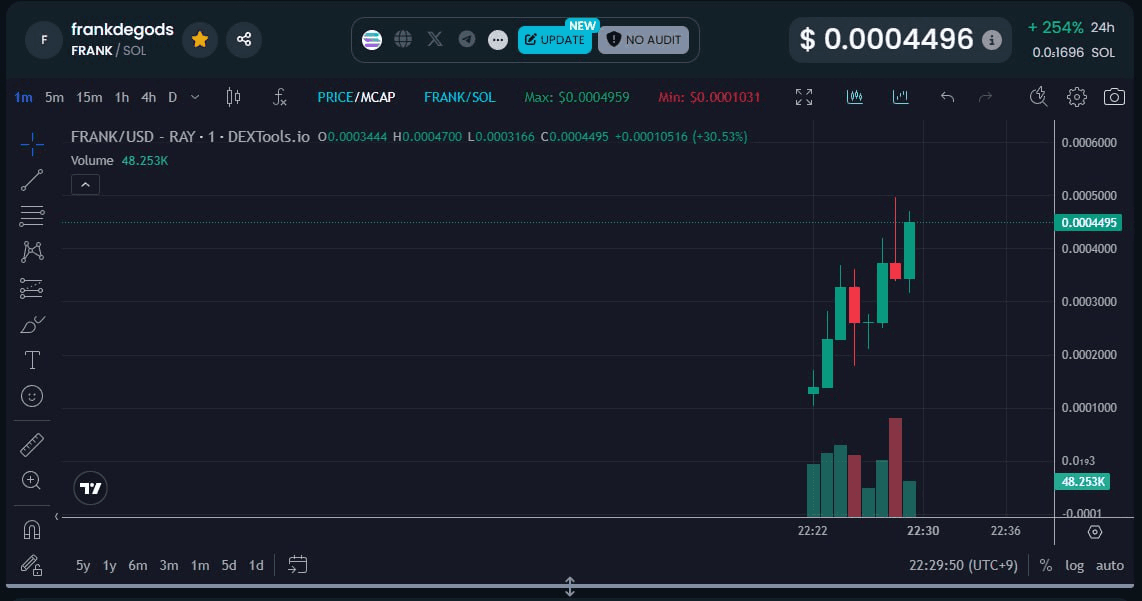This screenshot has width=1142, height=601.
Task: Click the TradingView logo
Action: (90, 488)
